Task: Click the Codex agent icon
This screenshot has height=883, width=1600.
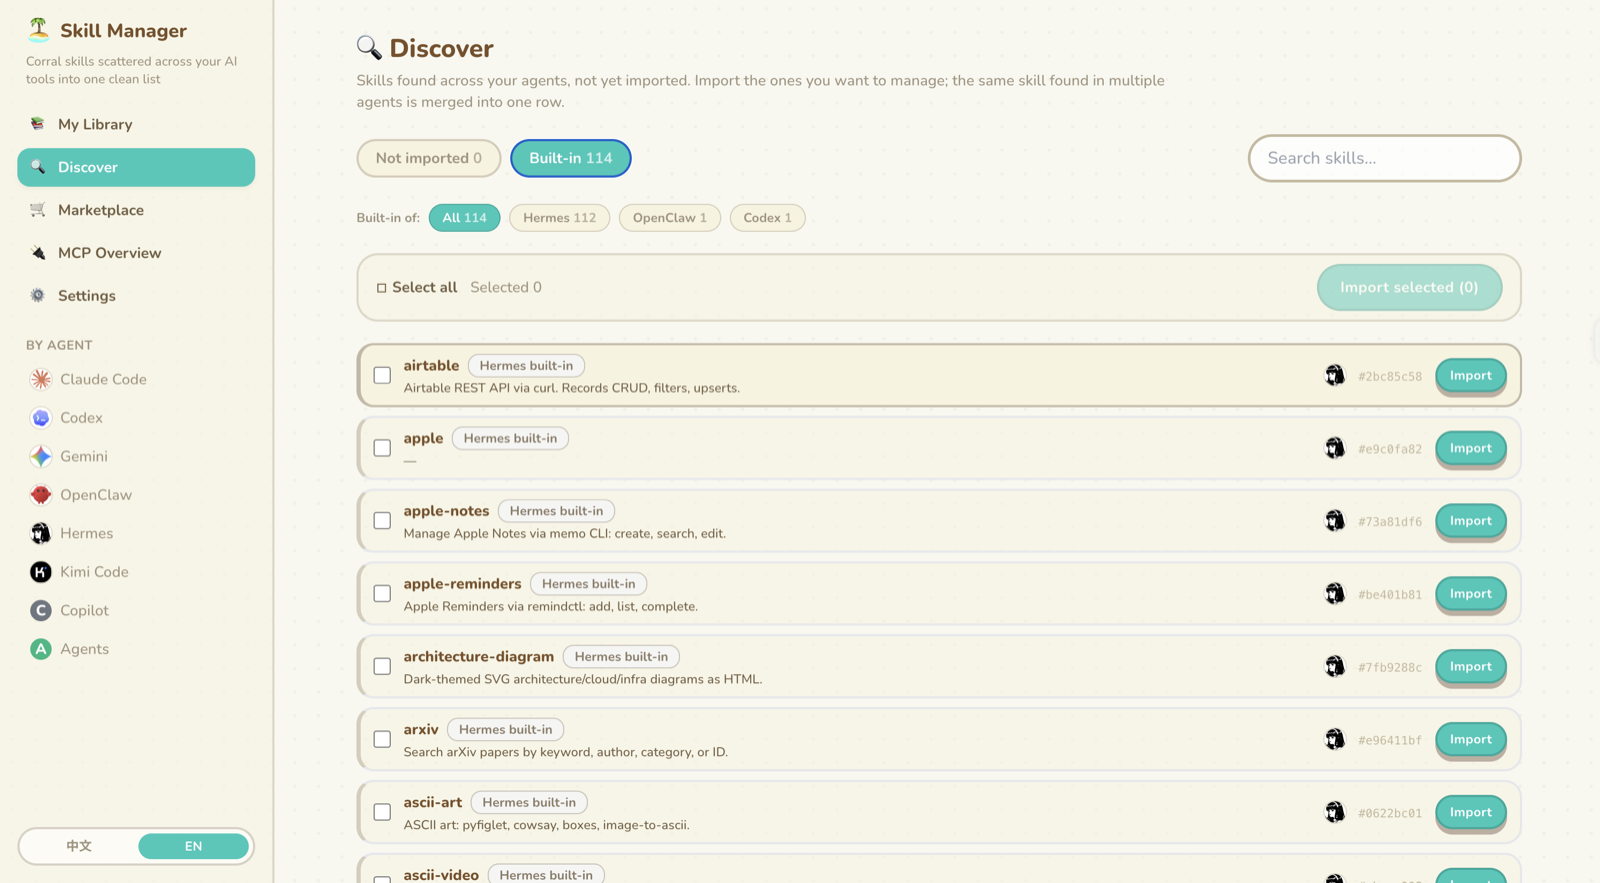Action: 41,418
